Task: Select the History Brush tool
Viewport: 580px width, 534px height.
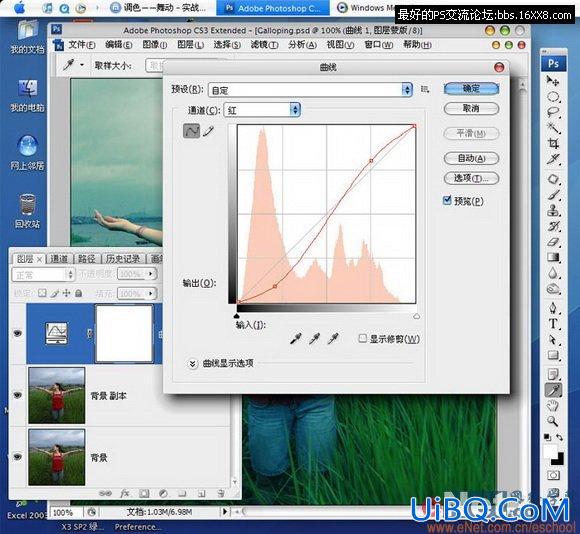Action: (x=553, y=226)
